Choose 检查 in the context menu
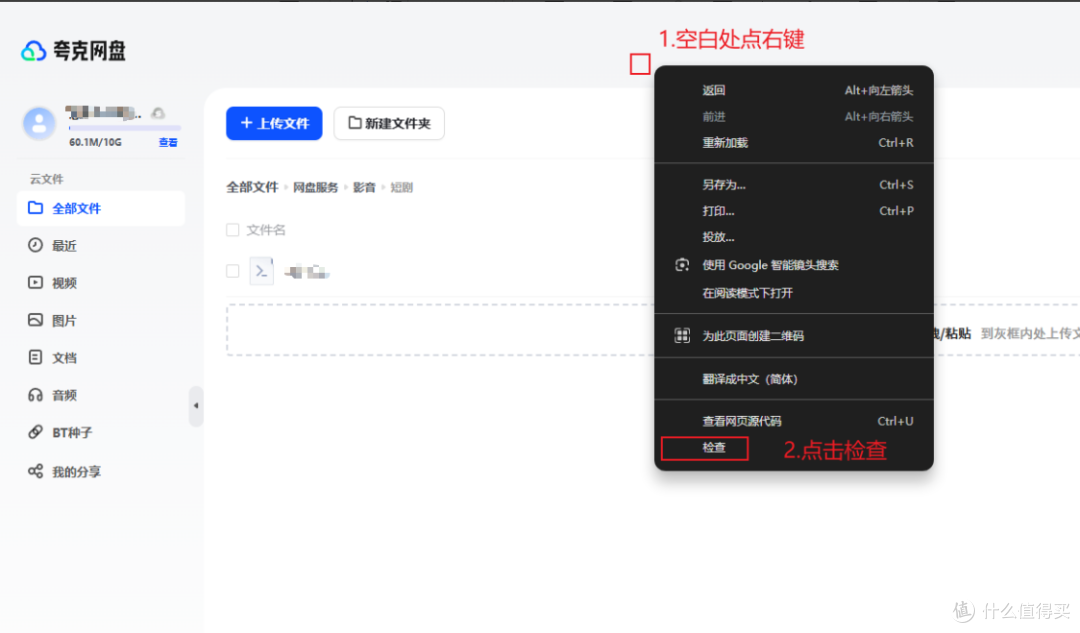This screenshot has width=1080, height=633. [x=714, y=448]
